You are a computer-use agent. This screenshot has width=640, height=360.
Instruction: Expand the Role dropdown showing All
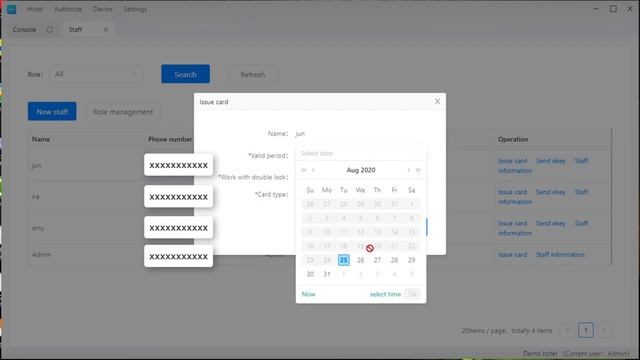coord(96,74)
